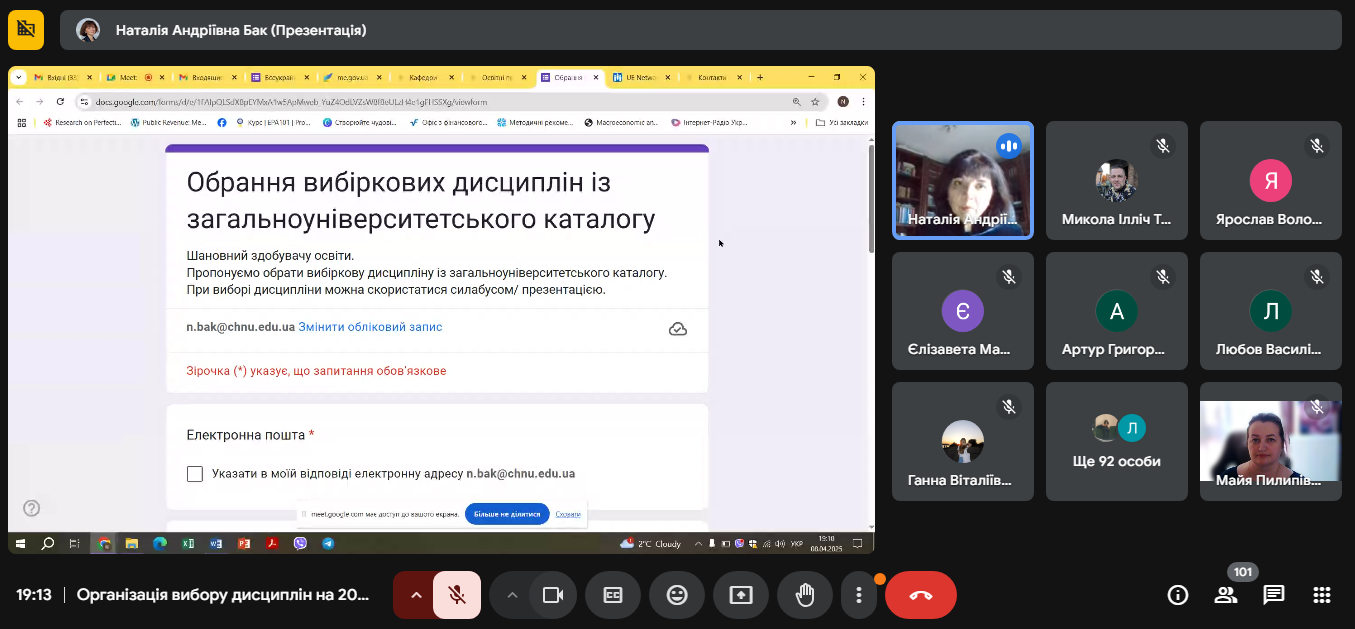The image size is (1355, 629).
Task: Open Windows search magnifier in taskbar
Action: tap(47, 544)
